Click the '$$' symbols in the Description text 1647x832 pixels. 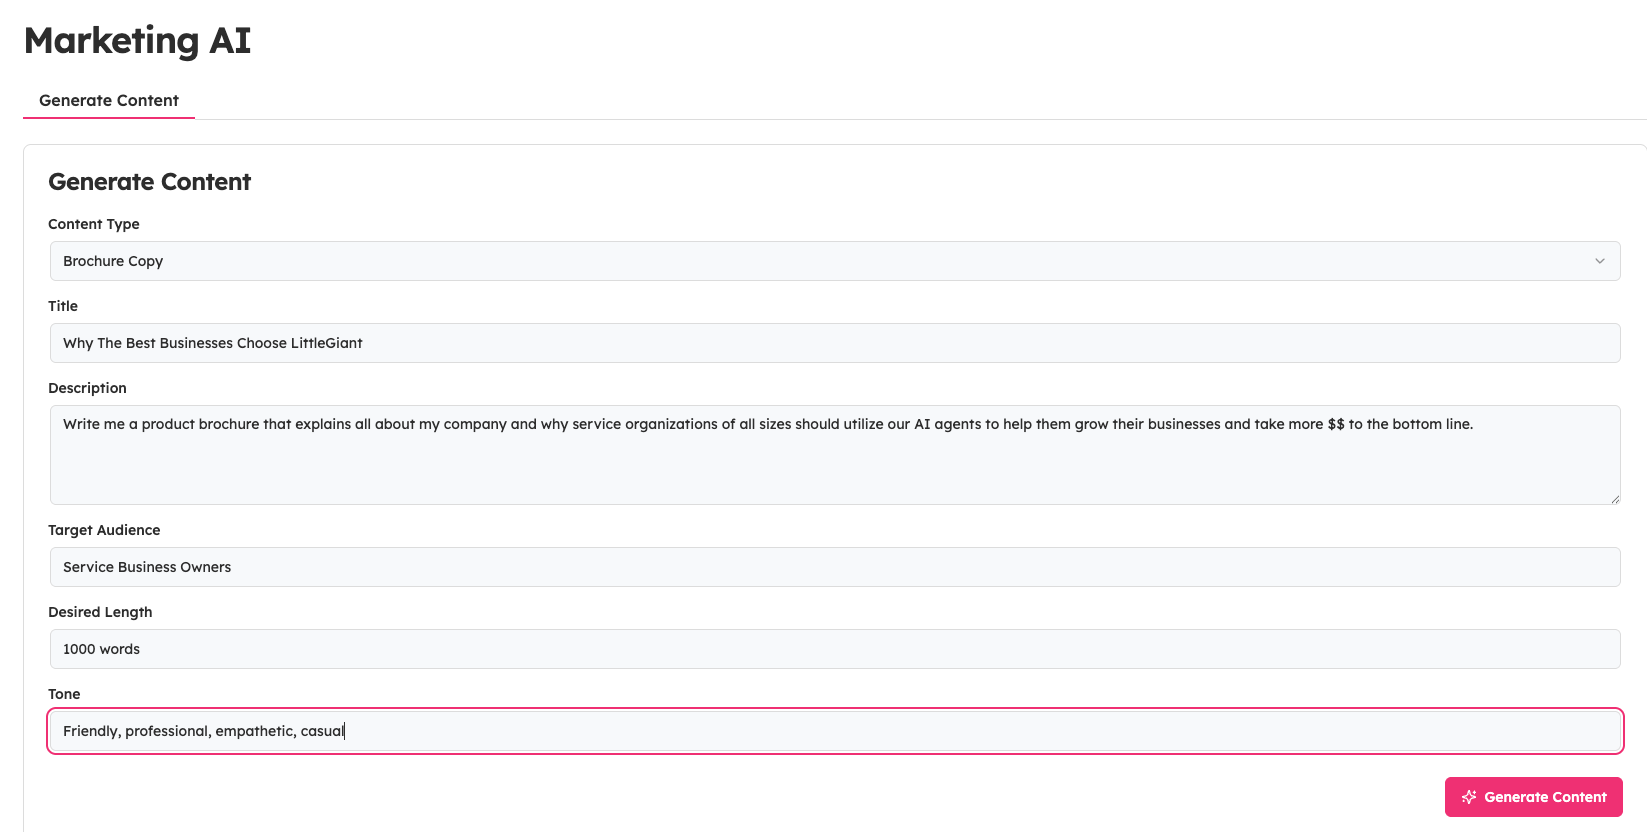tap(1336, 424)
